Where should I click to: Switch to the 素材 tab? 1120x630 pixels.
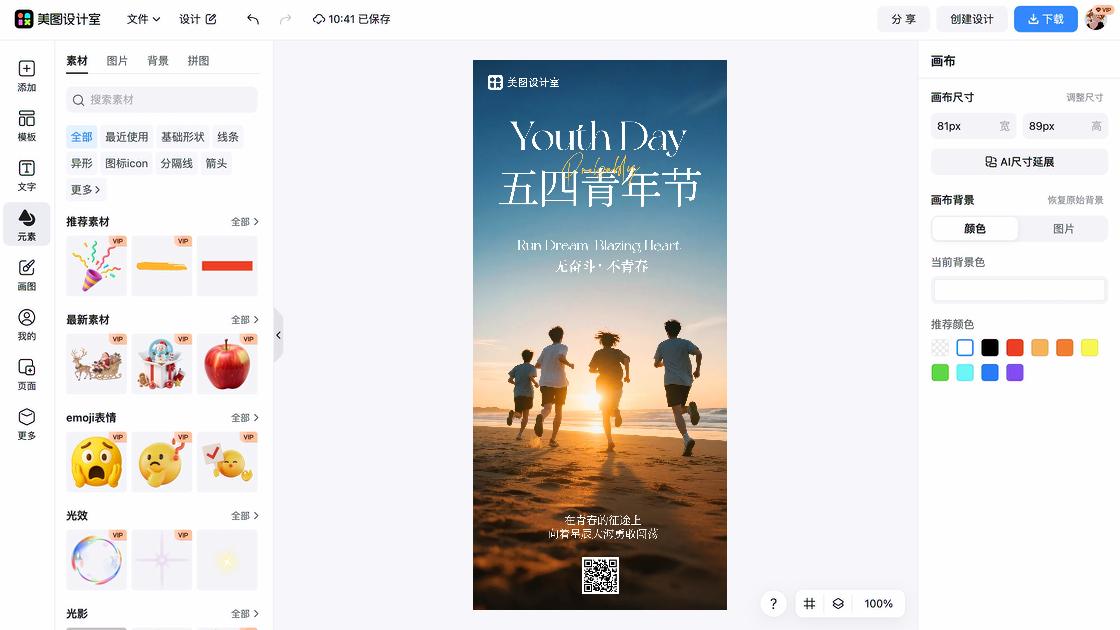coord(76,61)
